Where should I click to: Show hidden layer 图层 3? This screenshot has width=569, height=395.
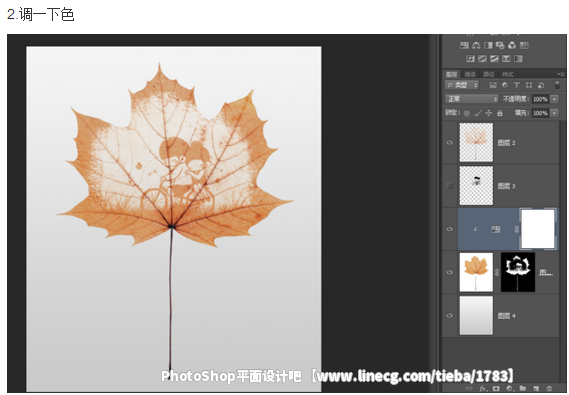pyautogui.click(x=450, y=186)
